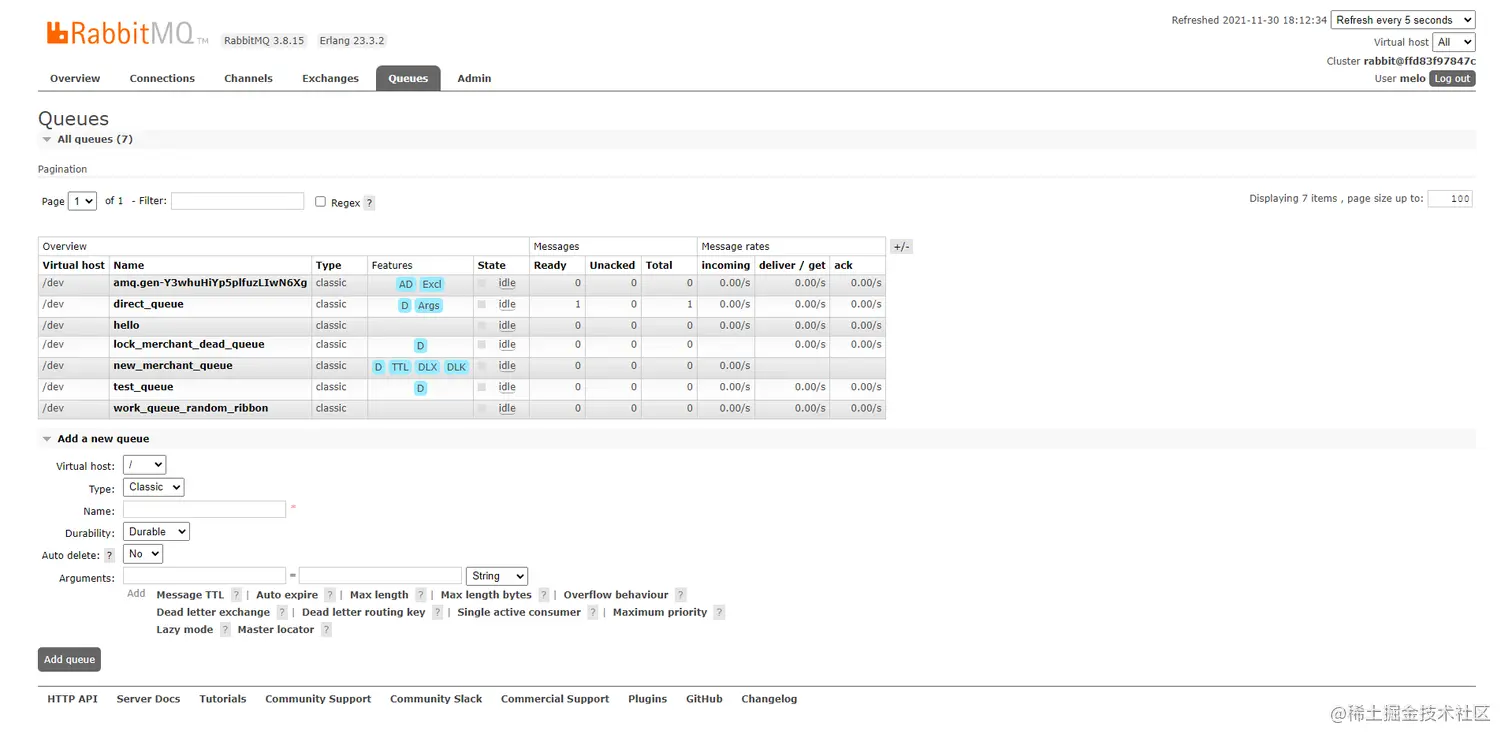Switch to the Connections tab
This screenshot has height=745, width=1512.
(x=162, y=78)
